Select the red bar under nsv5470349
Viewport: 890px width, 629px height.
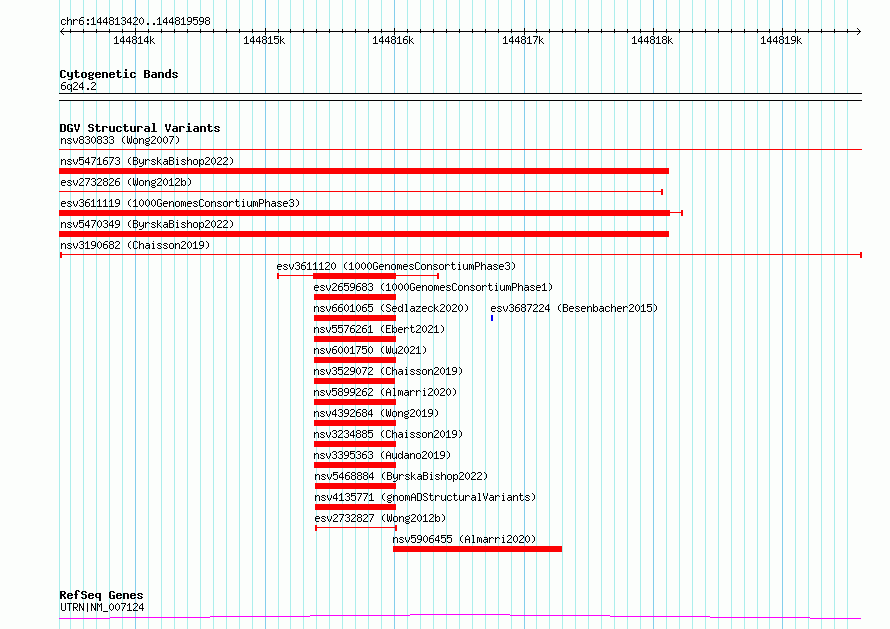coord(364,234)
